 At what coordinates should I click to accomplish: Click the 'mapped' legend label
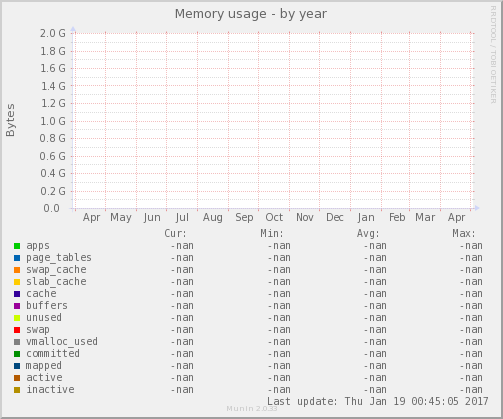click(44, 366)
